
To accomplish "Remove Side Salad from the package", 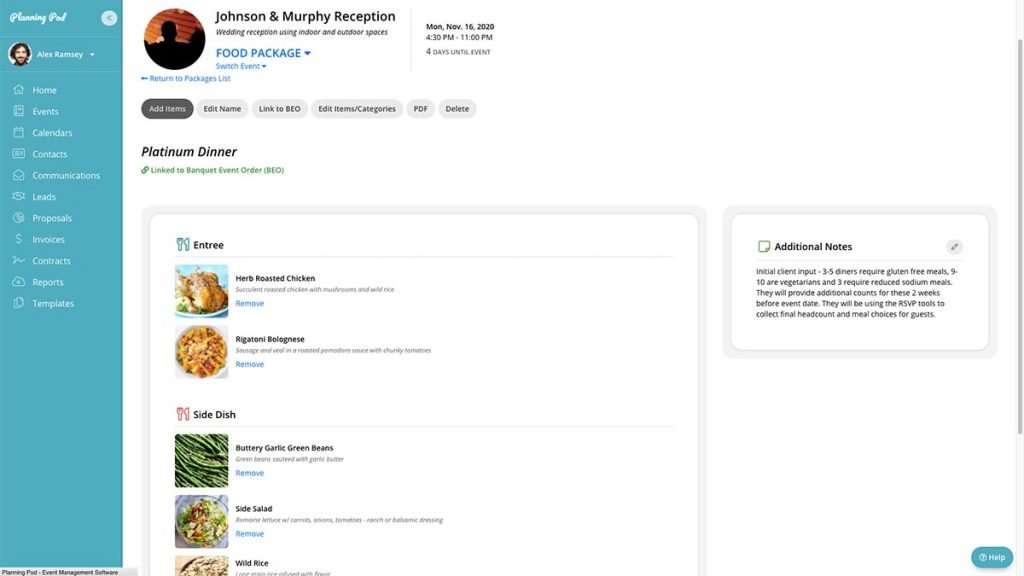I will [249, 534].
